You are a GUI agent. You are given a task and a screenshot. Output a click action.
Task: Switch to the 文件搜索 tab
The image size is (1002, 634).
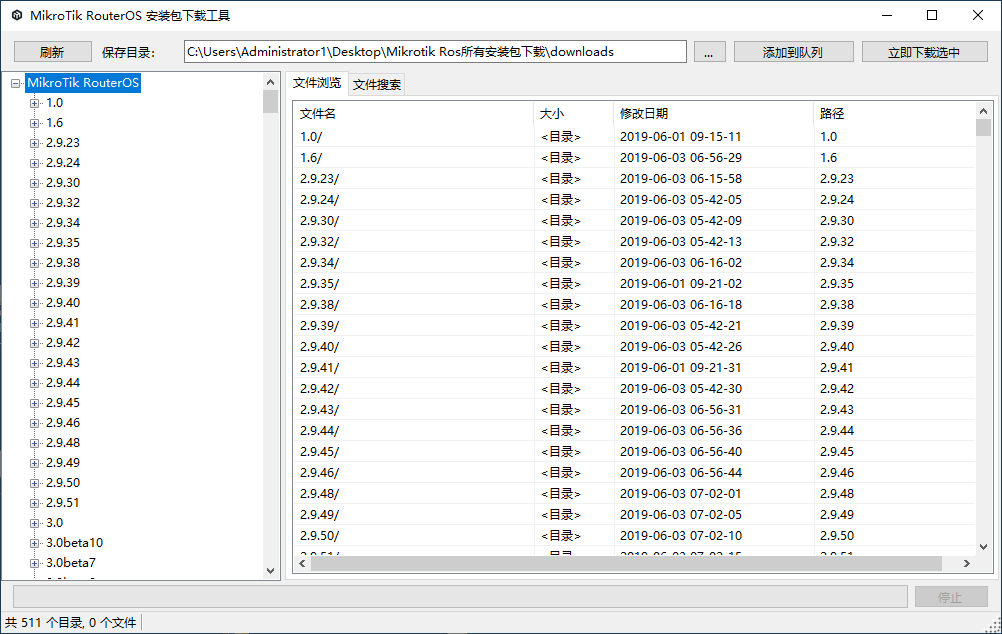(377, 84)
